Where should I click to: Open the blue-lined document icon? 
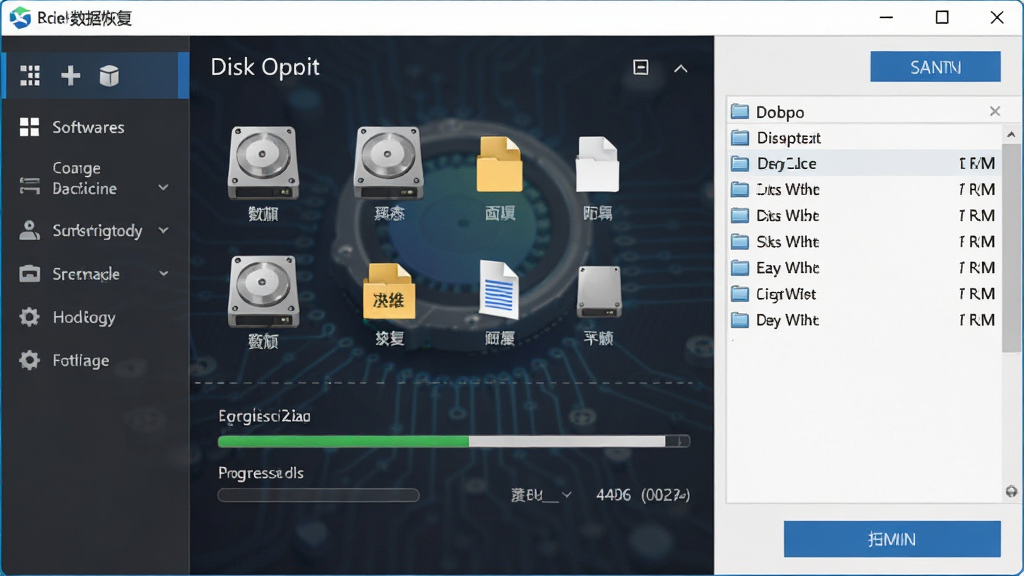coord(500,290)
